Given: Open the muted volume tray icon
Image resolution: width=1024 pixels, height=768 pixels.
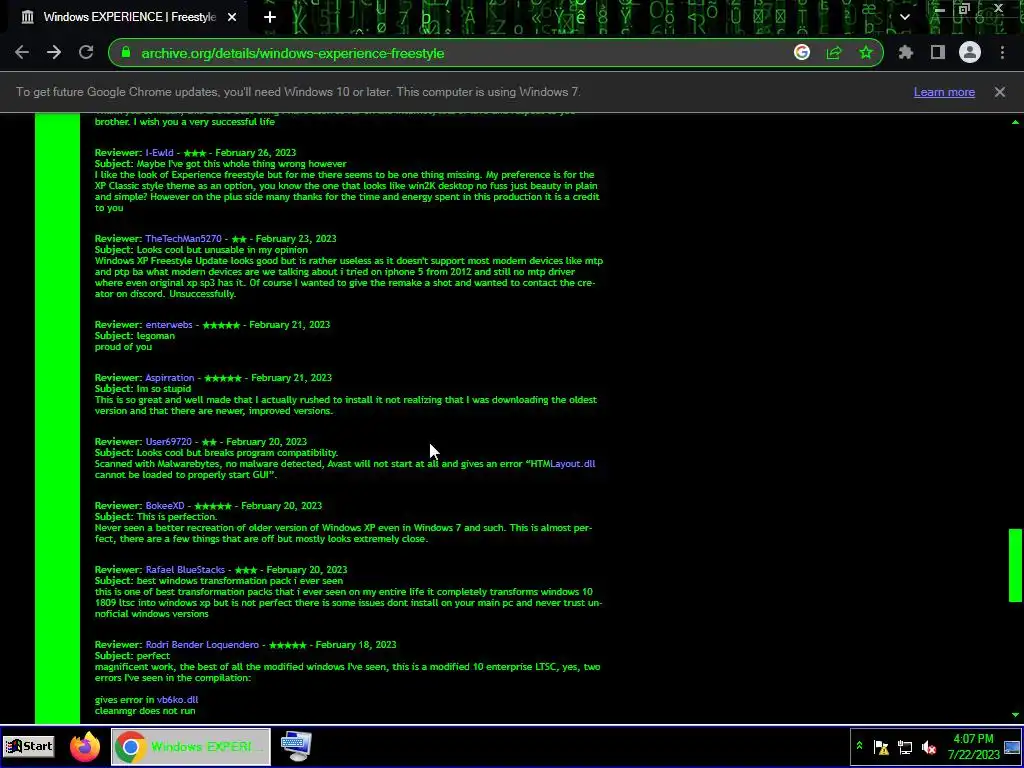Looking at the screenshot, I should pos(929,747).
